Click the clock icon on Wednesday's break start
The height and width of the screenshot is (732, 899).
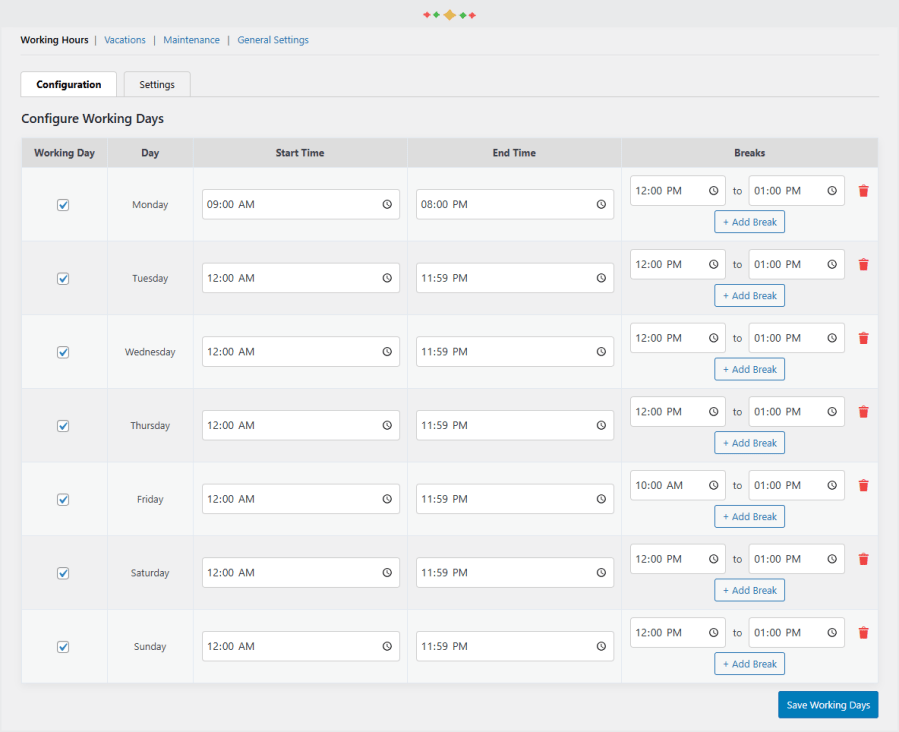712,337
